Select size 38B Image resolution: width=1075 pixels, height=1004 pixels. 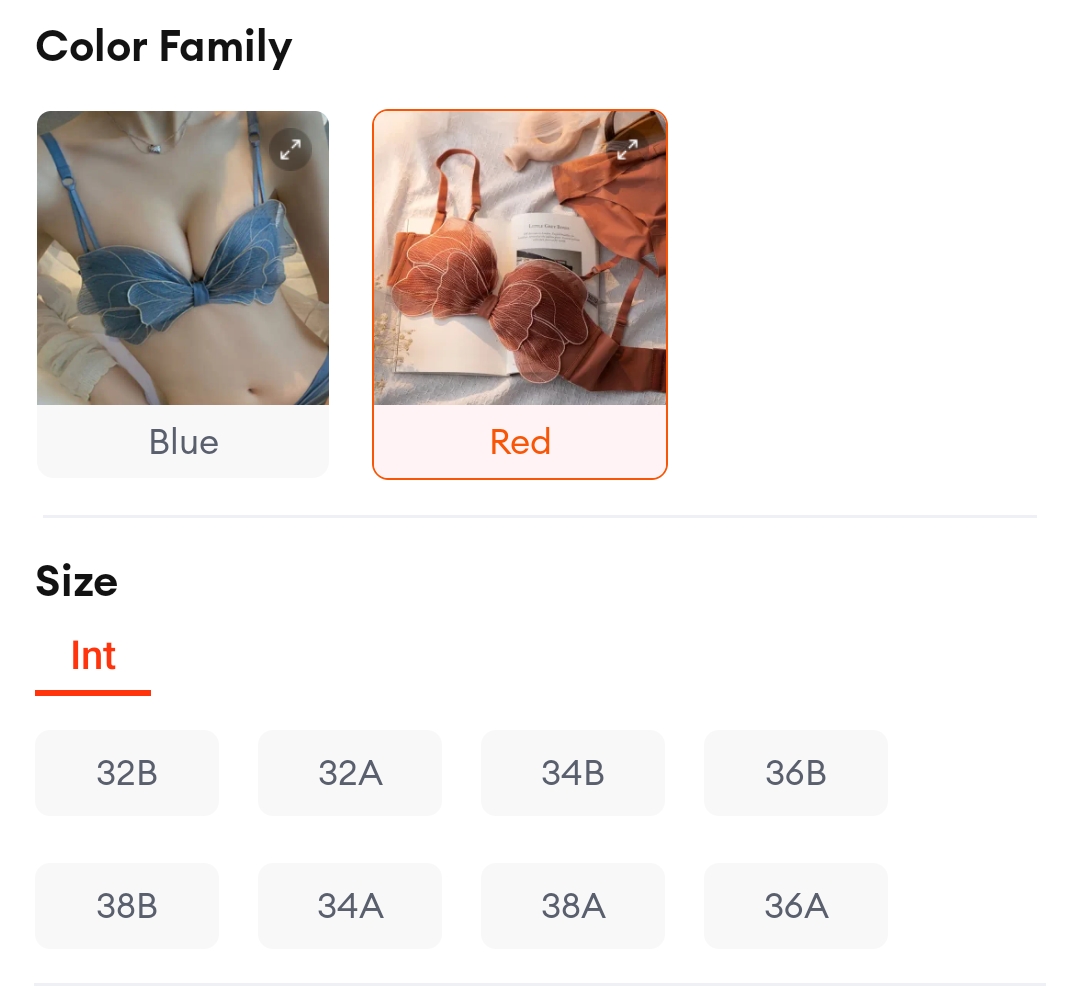[x=127, y=905]
